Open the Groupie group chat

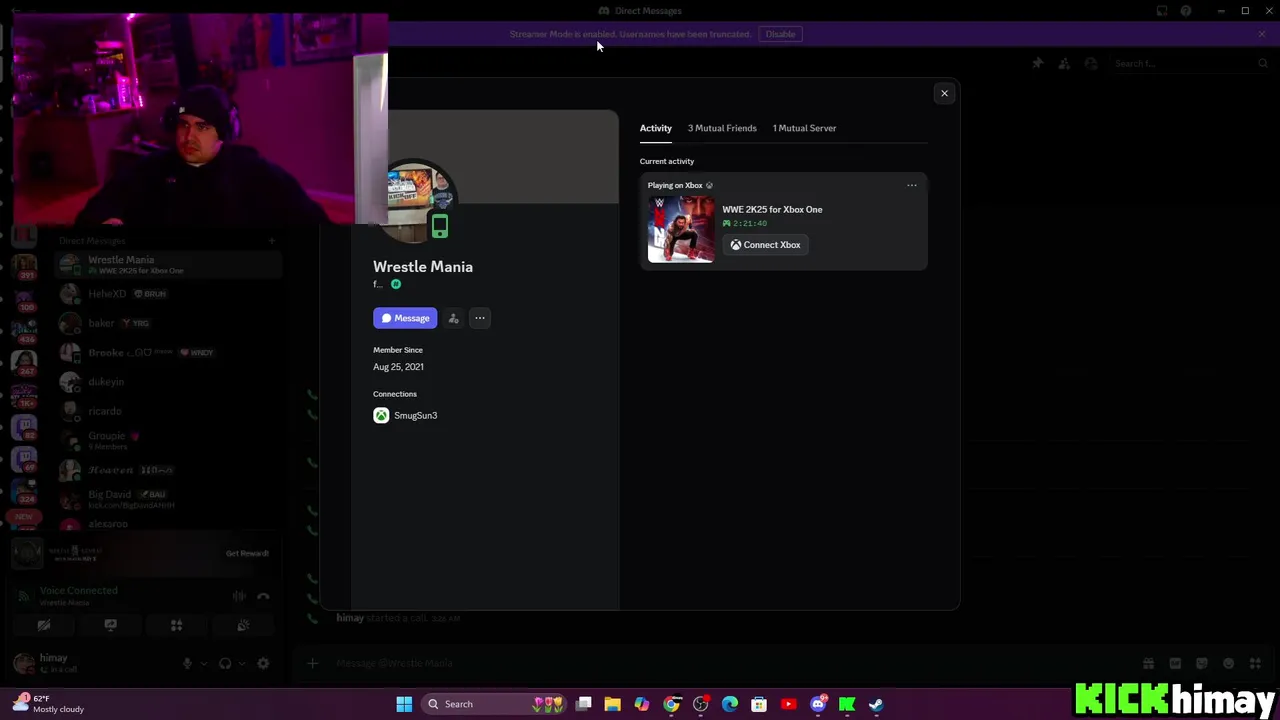[167, 440]
